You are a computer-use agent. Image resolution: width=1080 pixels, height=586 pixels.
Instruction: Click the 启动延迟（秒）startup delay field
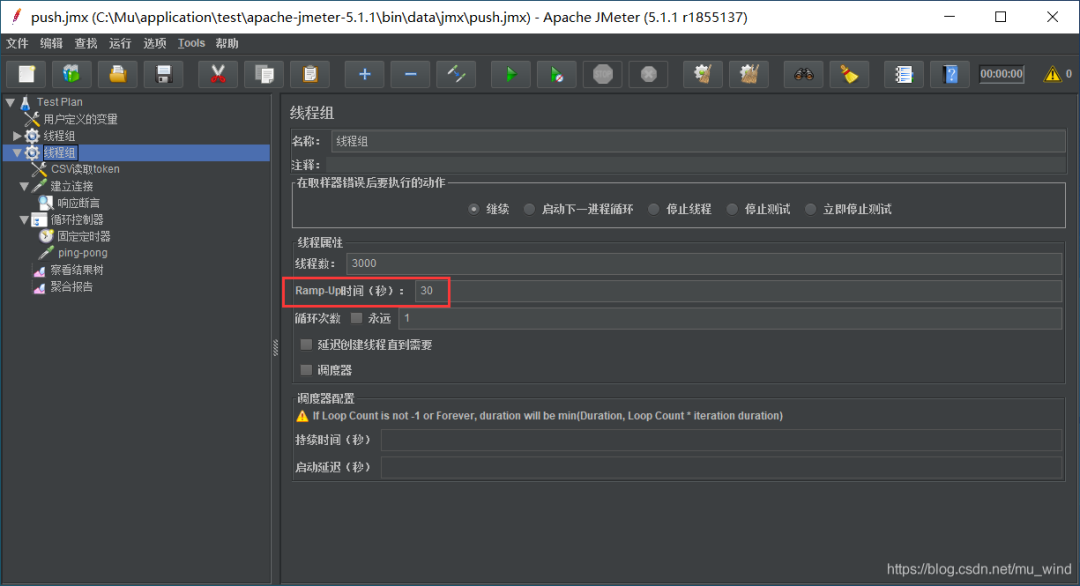click(721, 468)
